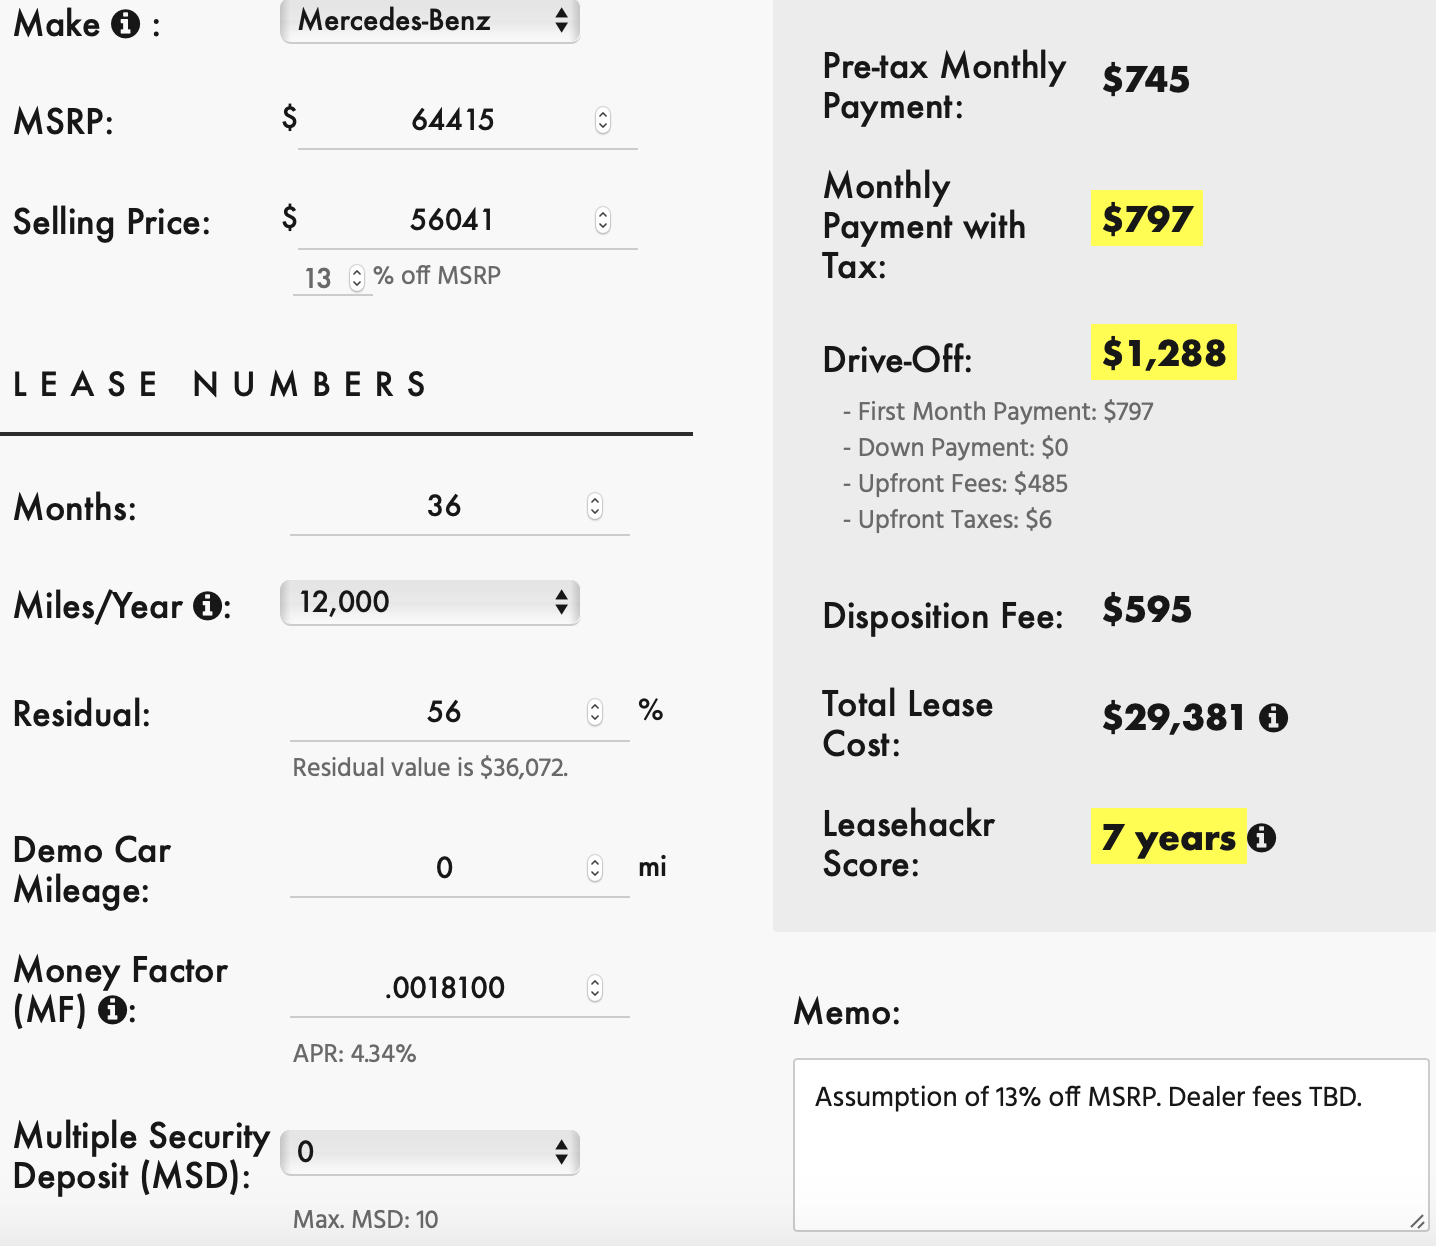Adjust the Selling Price stepper control
The height and width of the screenshot is (1246, 1436).
(603, 220)
